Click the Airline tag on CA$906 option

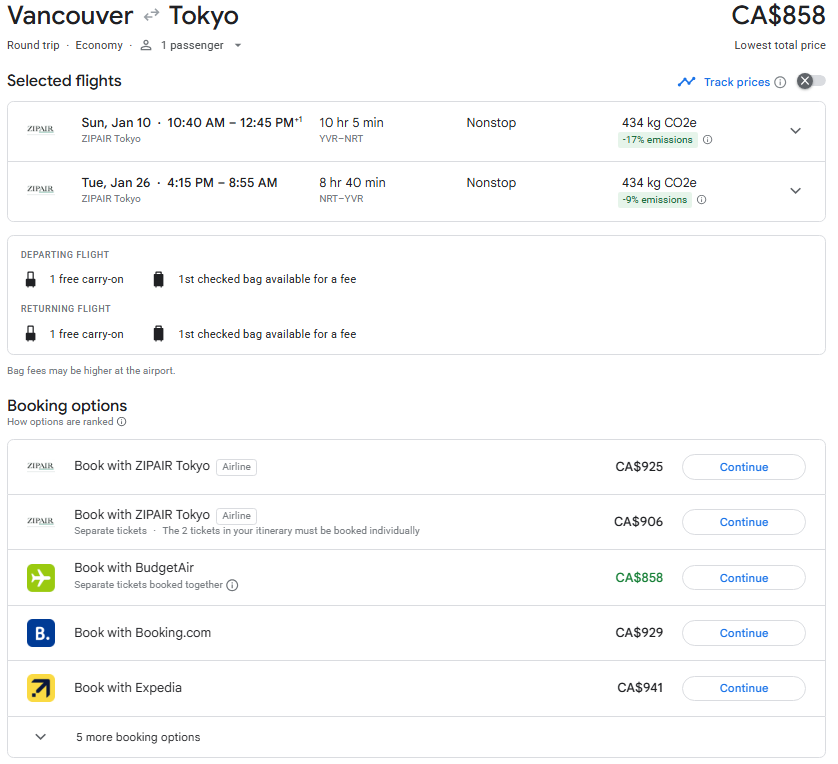[236, 516]
